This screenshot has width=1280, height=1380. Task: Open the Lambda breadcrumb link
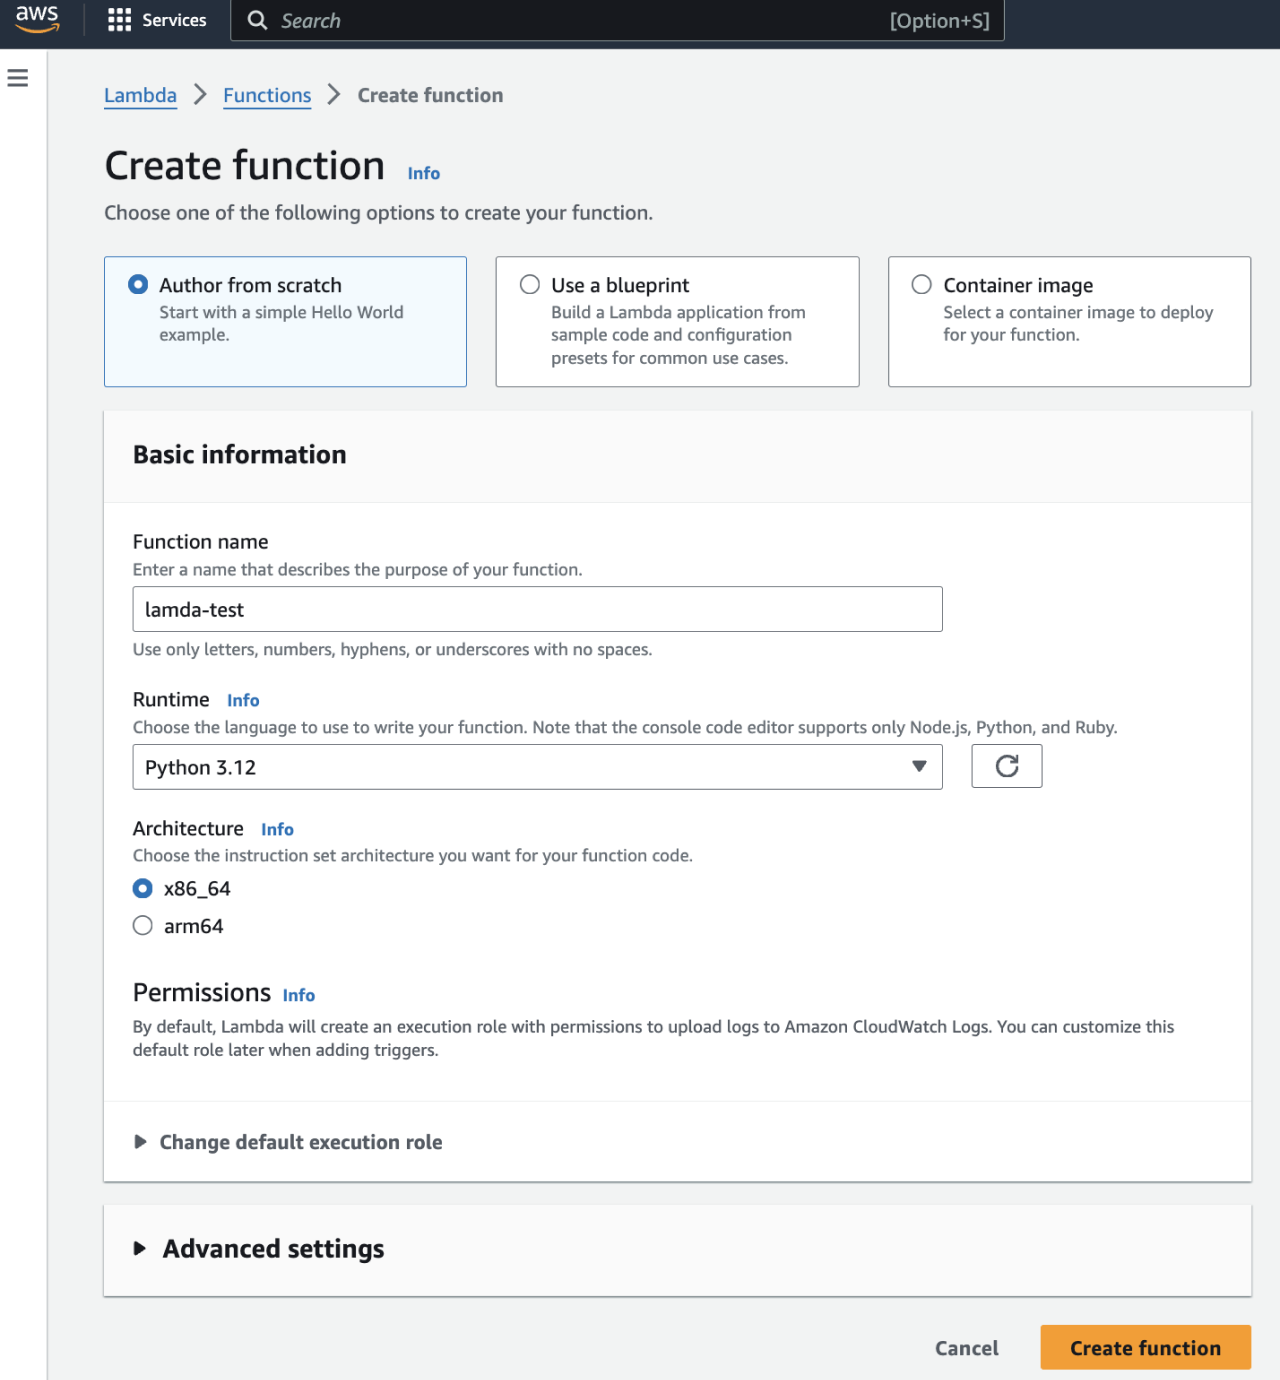coord(140,95)
